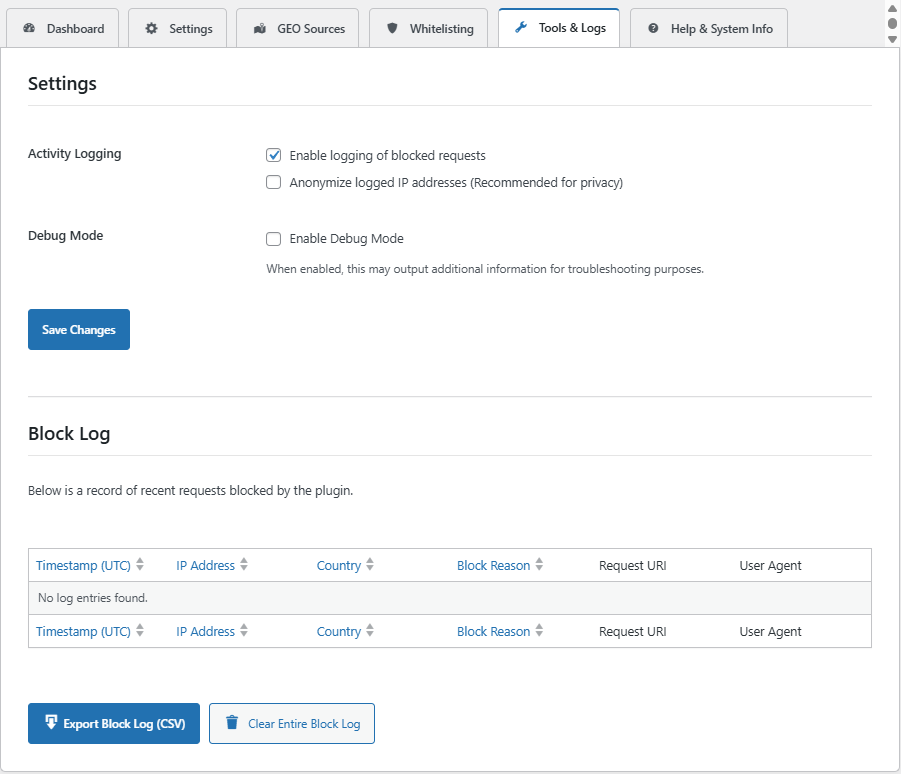Click the Whitelisting shield icon
This screenshot has width=901, height=774.
tap(392, 29)
